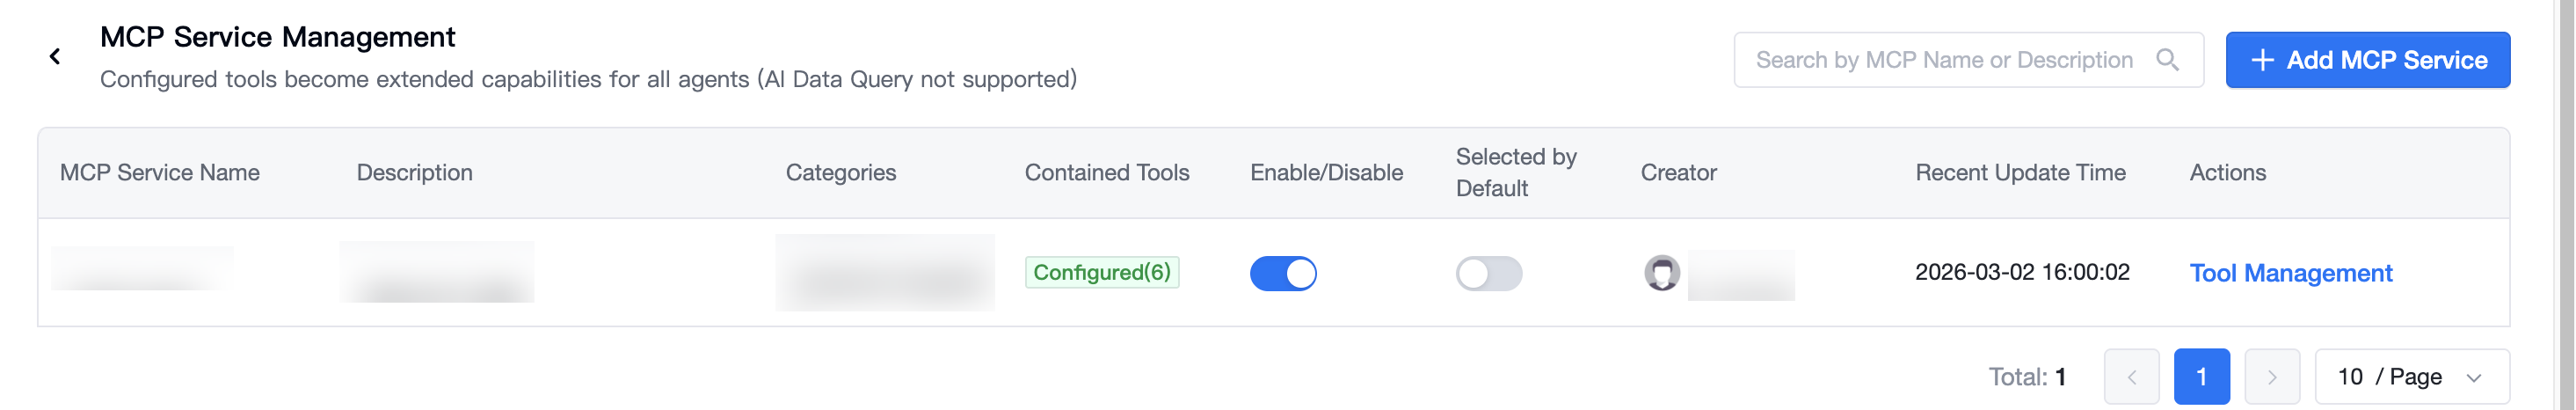This screenshot has width=2576, height=410.
Task: Go to previous page arrow
Action: pyautogui.click(x=2131, y=377)
